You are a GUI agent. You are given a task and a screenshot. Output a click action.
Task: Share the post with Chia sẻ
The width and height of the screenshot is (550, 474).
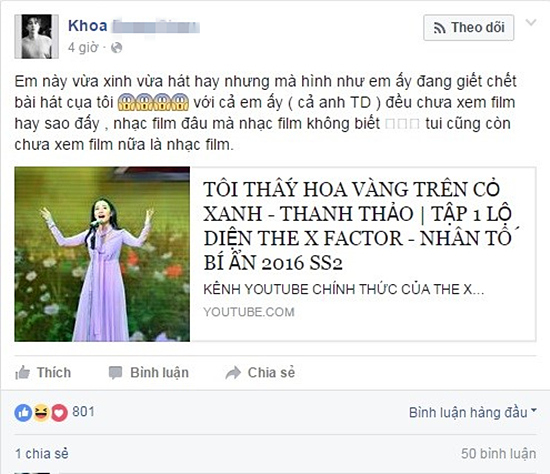click(x=260, y=373)
